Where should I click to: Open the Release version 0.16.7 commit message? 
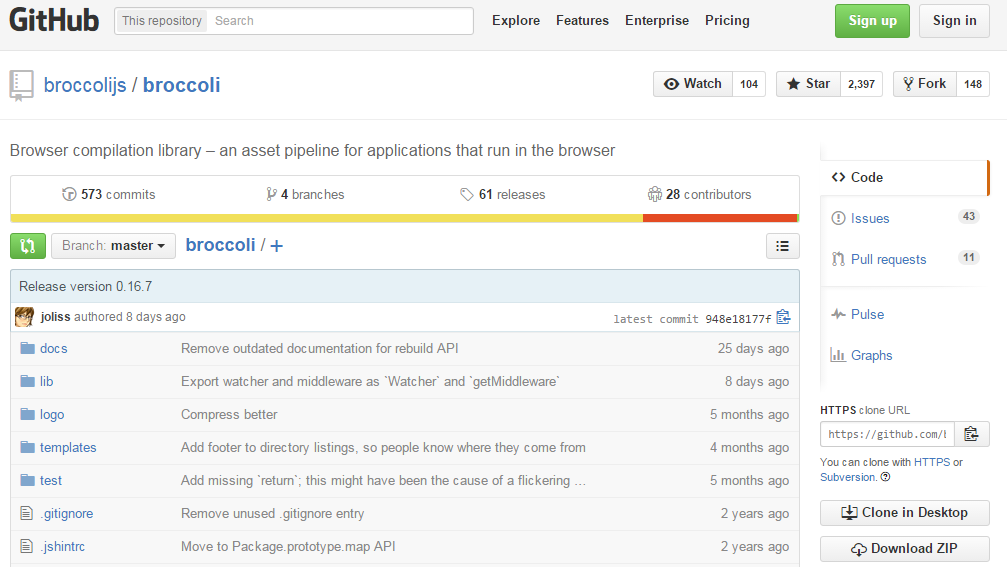point(85,286)
